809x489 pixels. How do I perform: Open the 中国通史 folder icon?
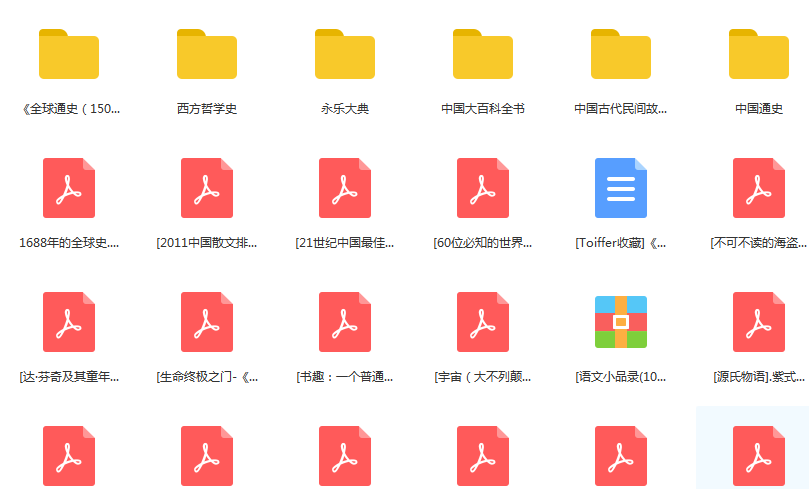(759, 54)
